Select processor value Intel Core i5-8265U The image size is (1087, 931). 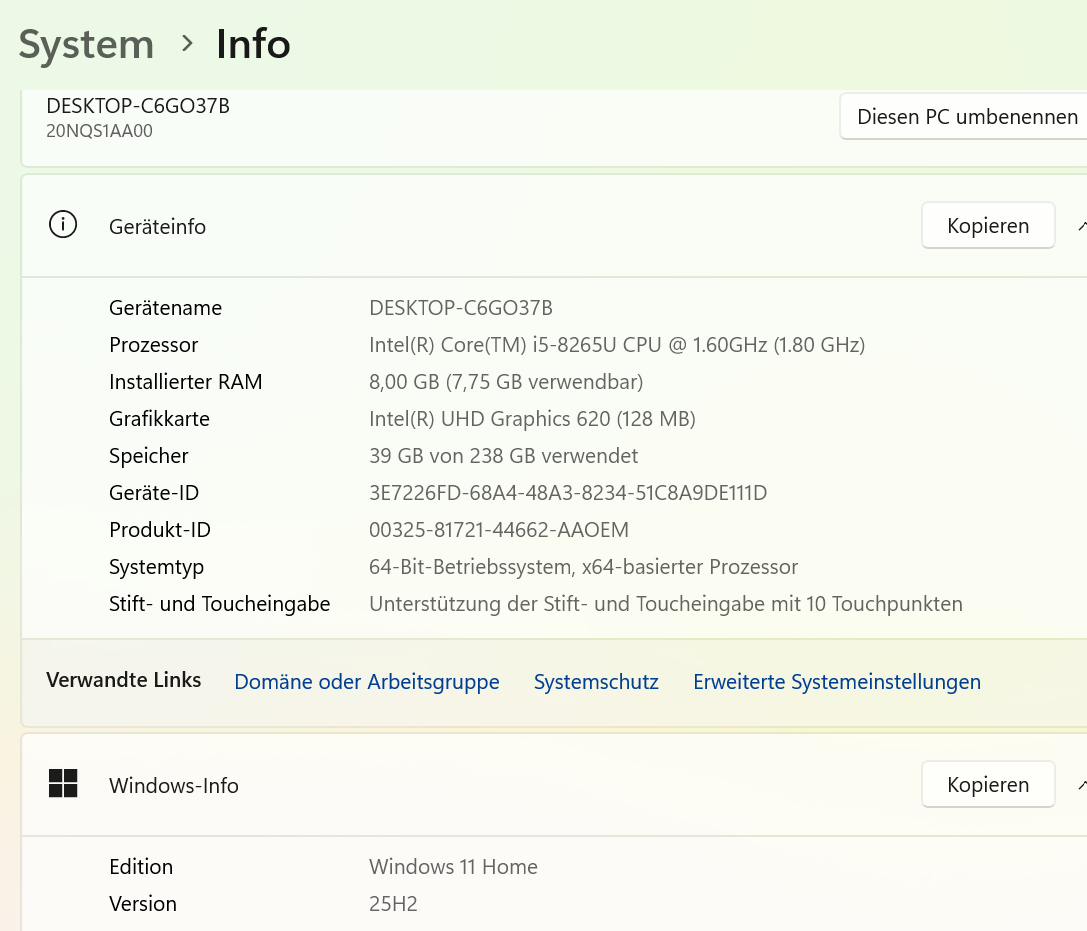[617, 345]
